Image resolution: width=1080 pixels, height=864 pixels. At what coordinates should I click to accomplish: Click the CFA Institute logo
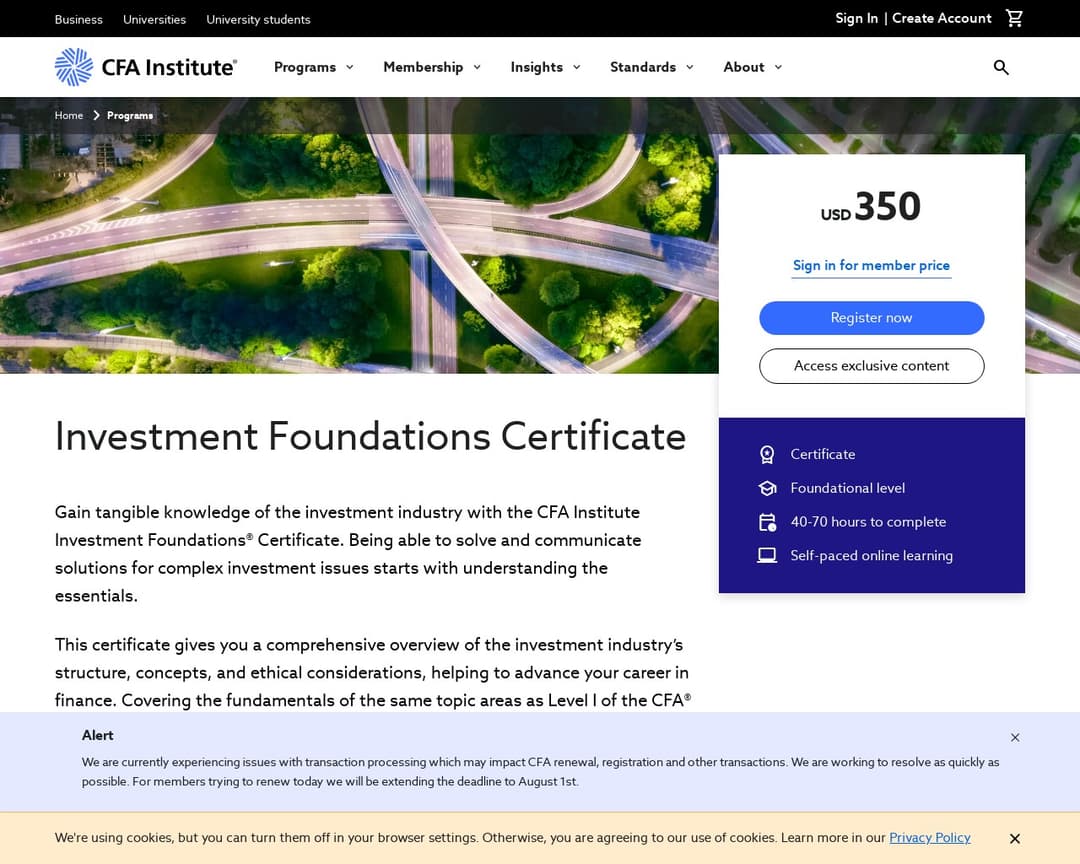click(145, 67)
